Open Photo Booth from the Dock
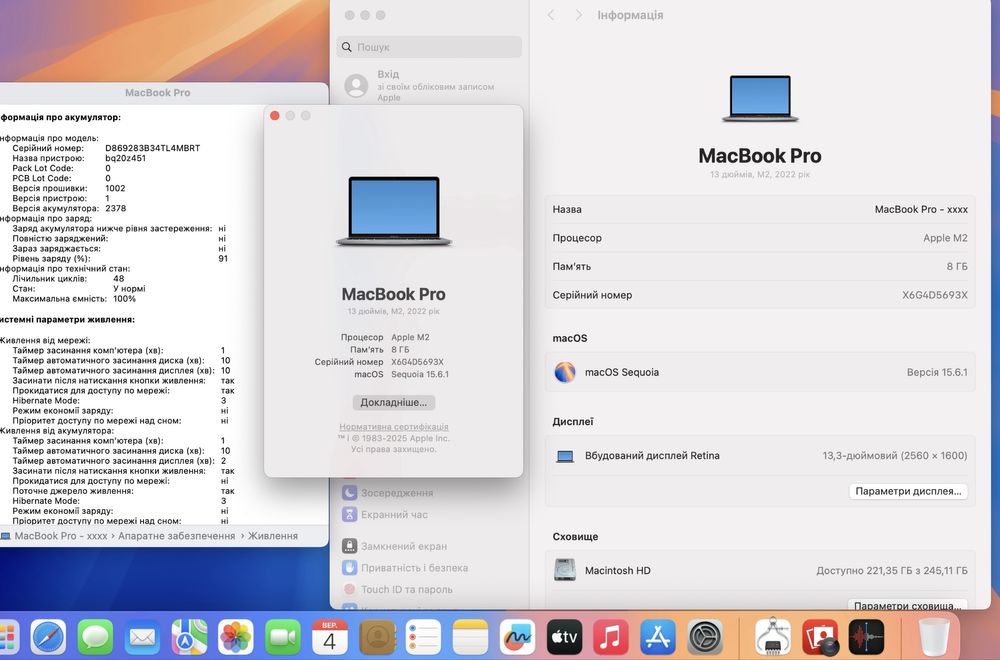1000x660 pixels. 820,636
